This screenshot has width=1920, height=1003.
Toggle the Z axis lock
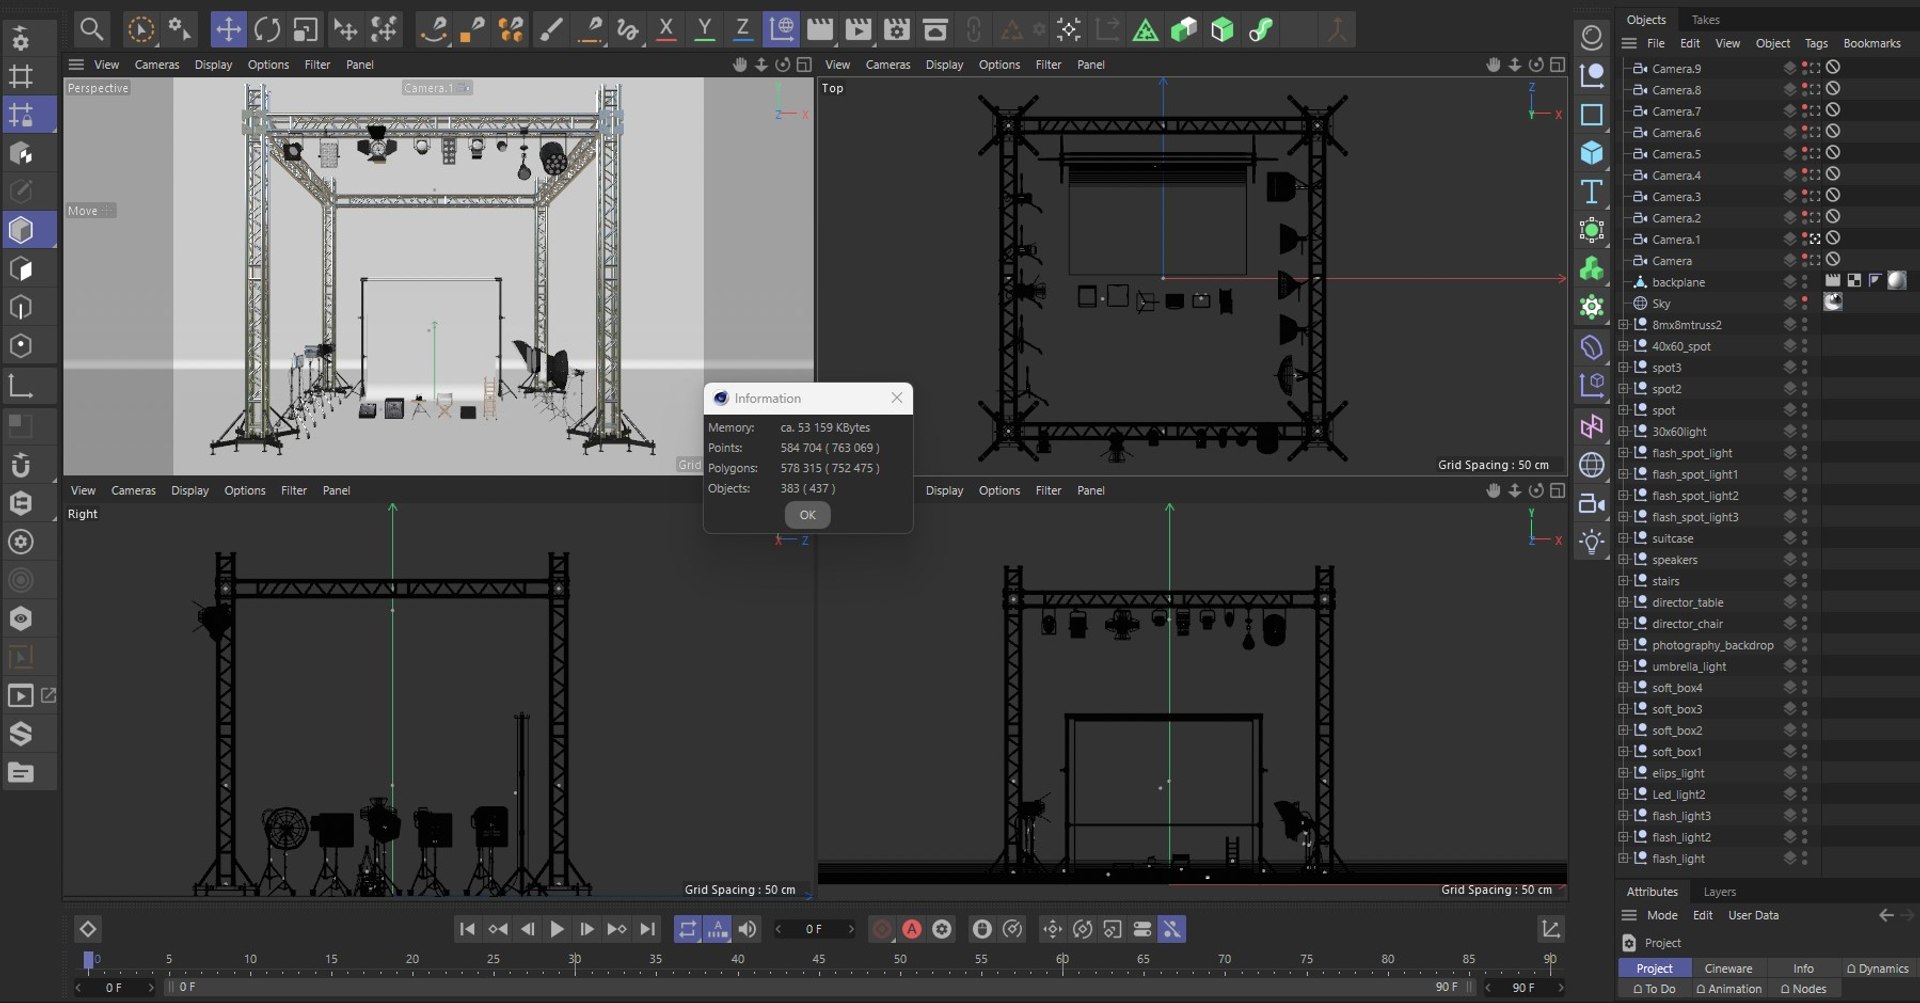tap(742, 29)
